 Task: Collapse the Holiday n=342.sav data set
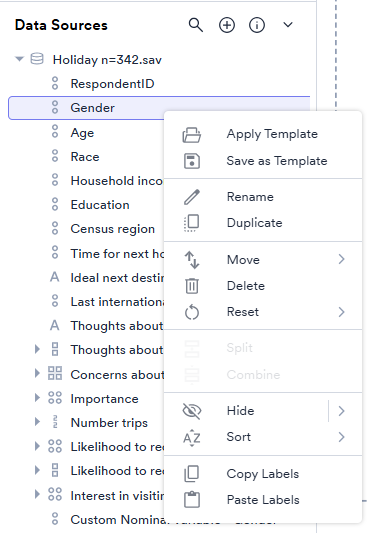pos(19,59)
